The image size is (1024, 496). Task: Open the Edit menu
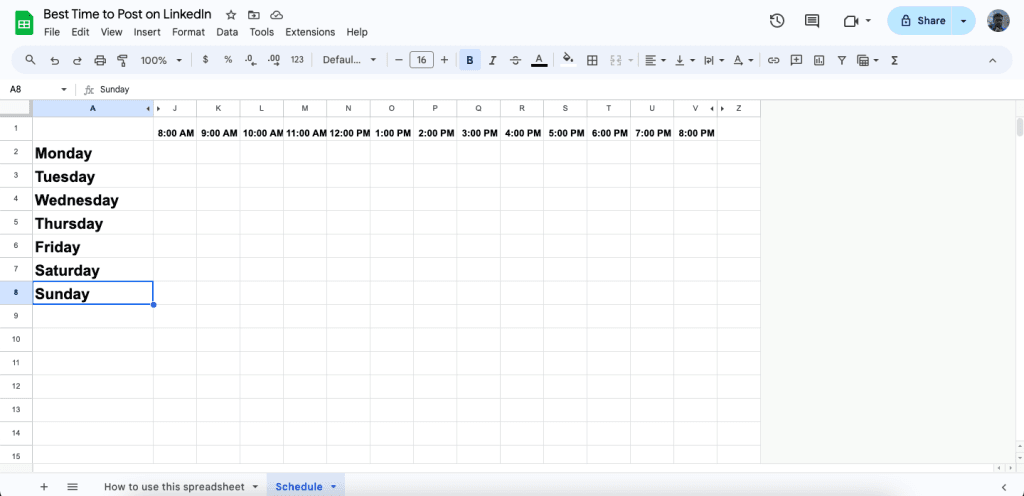pos(80,32)
